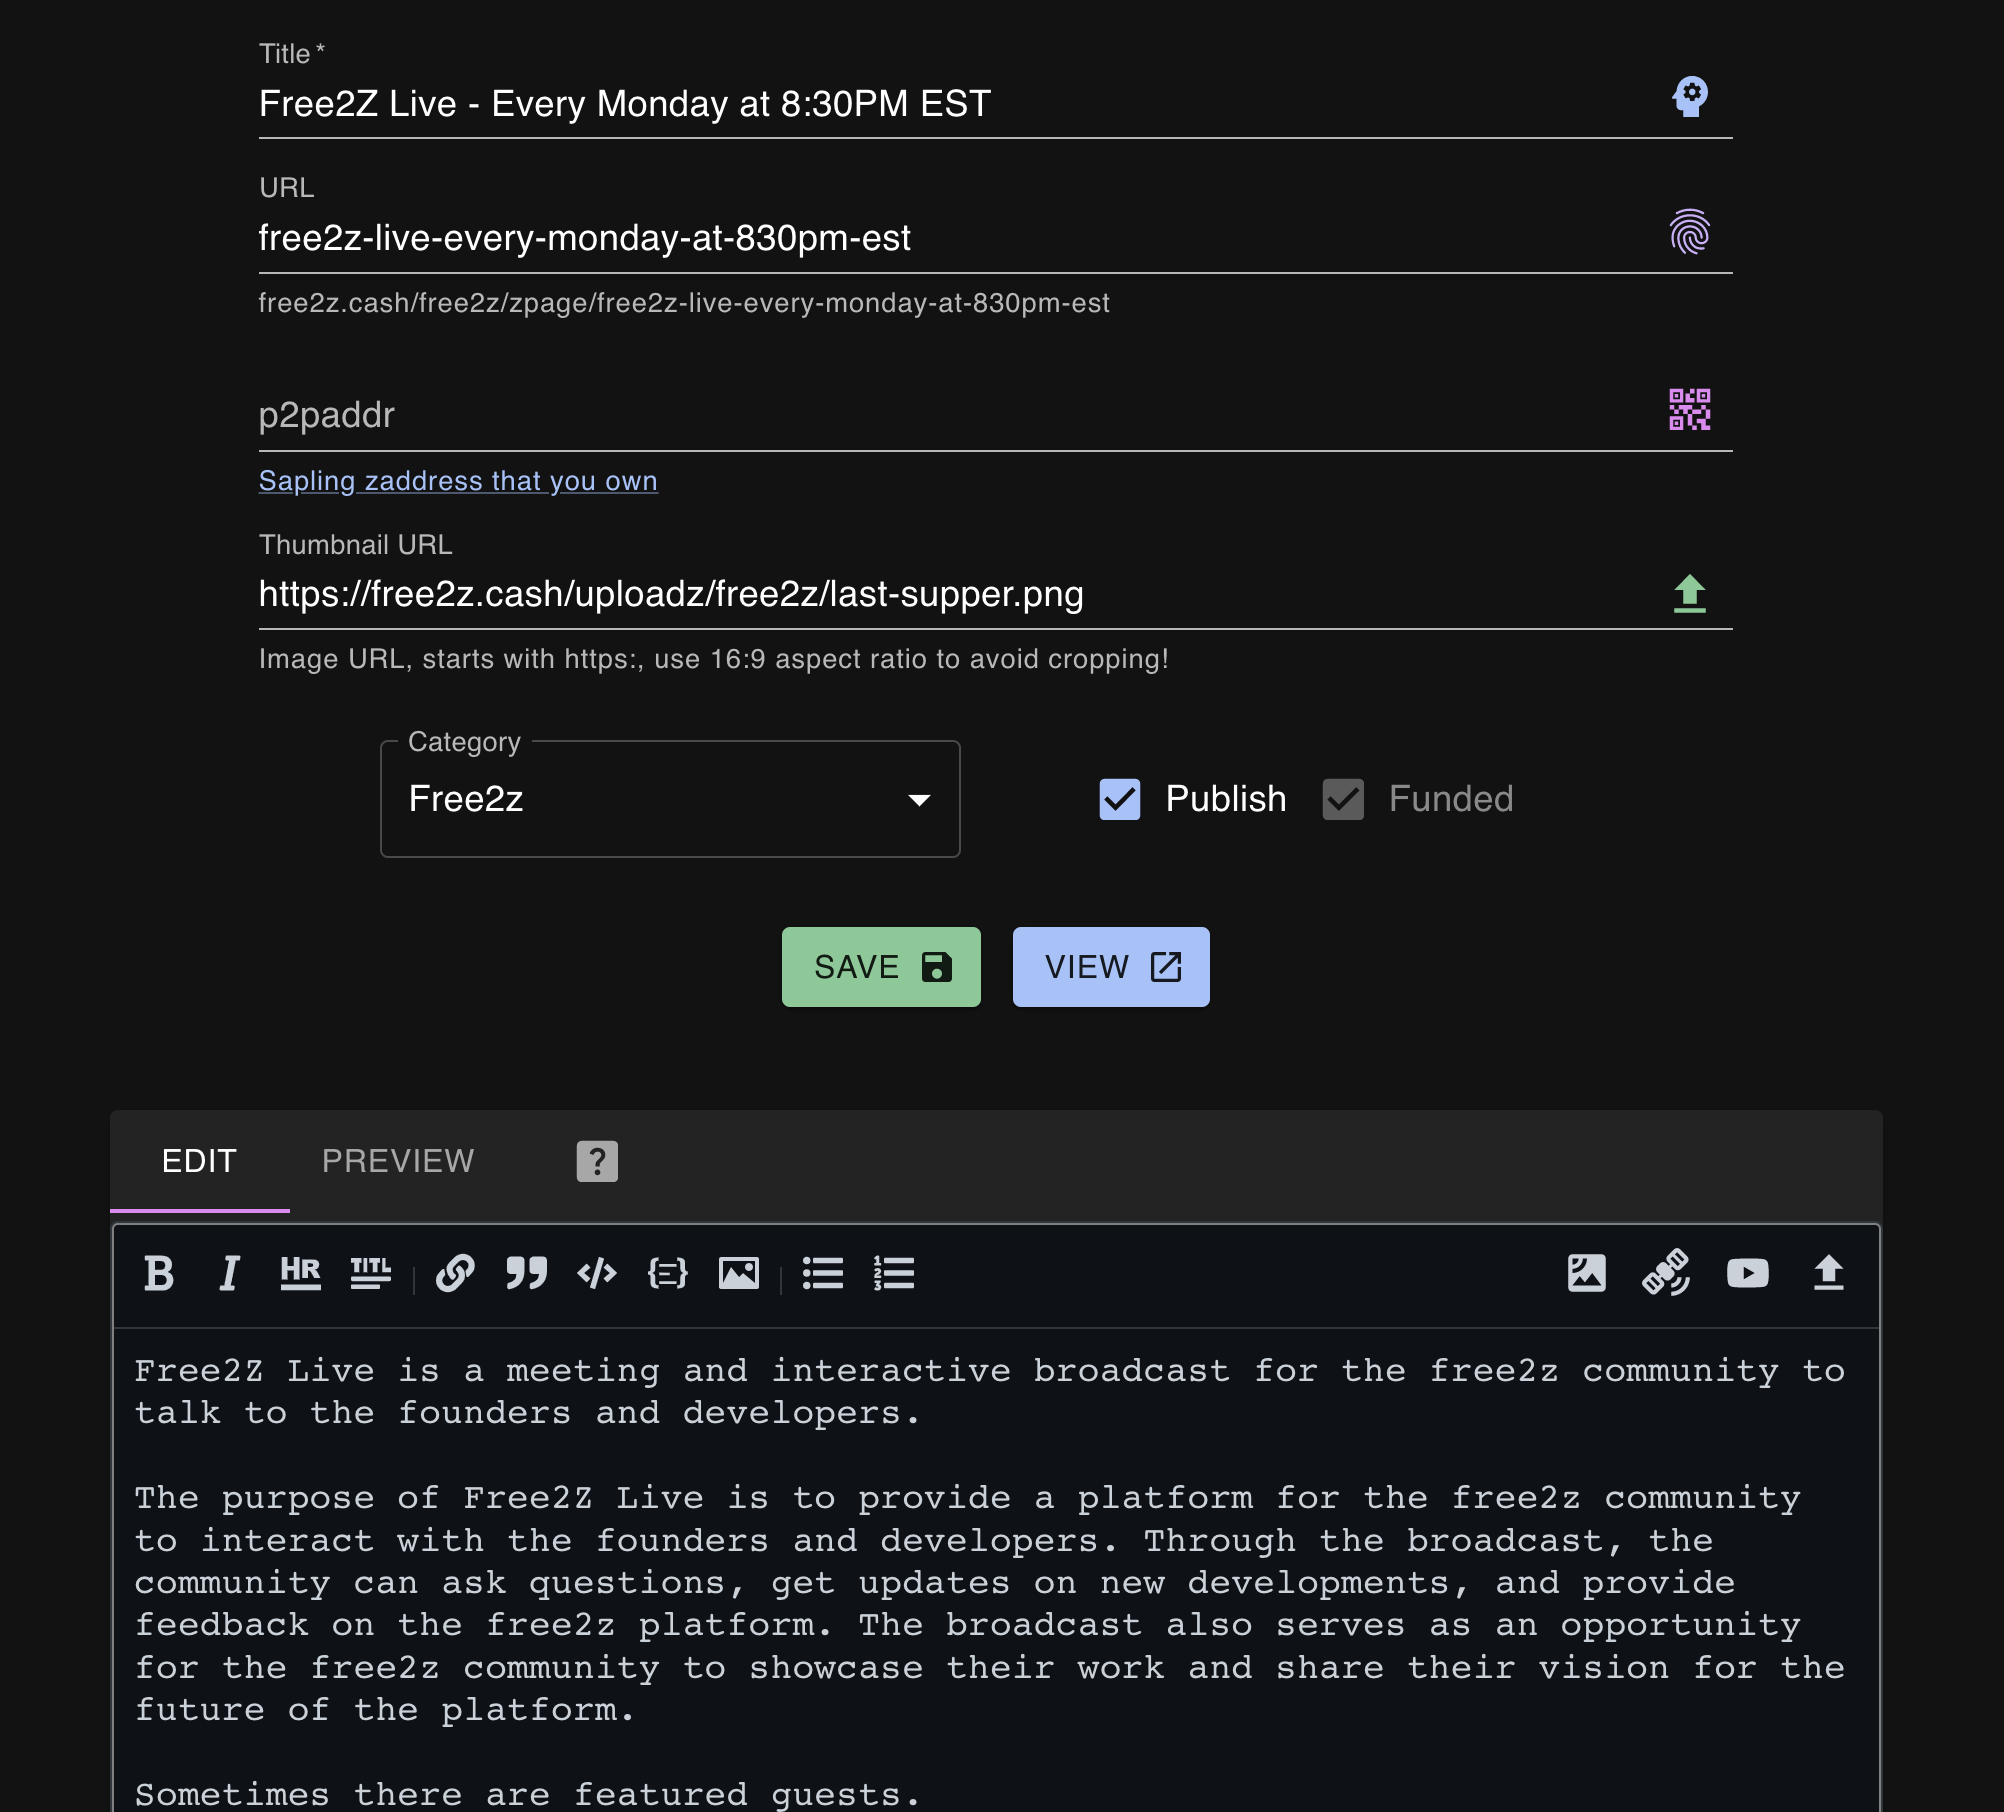This screenshot has height=1812, width=2004.
Task: Open the Sapling zaddress that you own link
Action: (458, 481)
